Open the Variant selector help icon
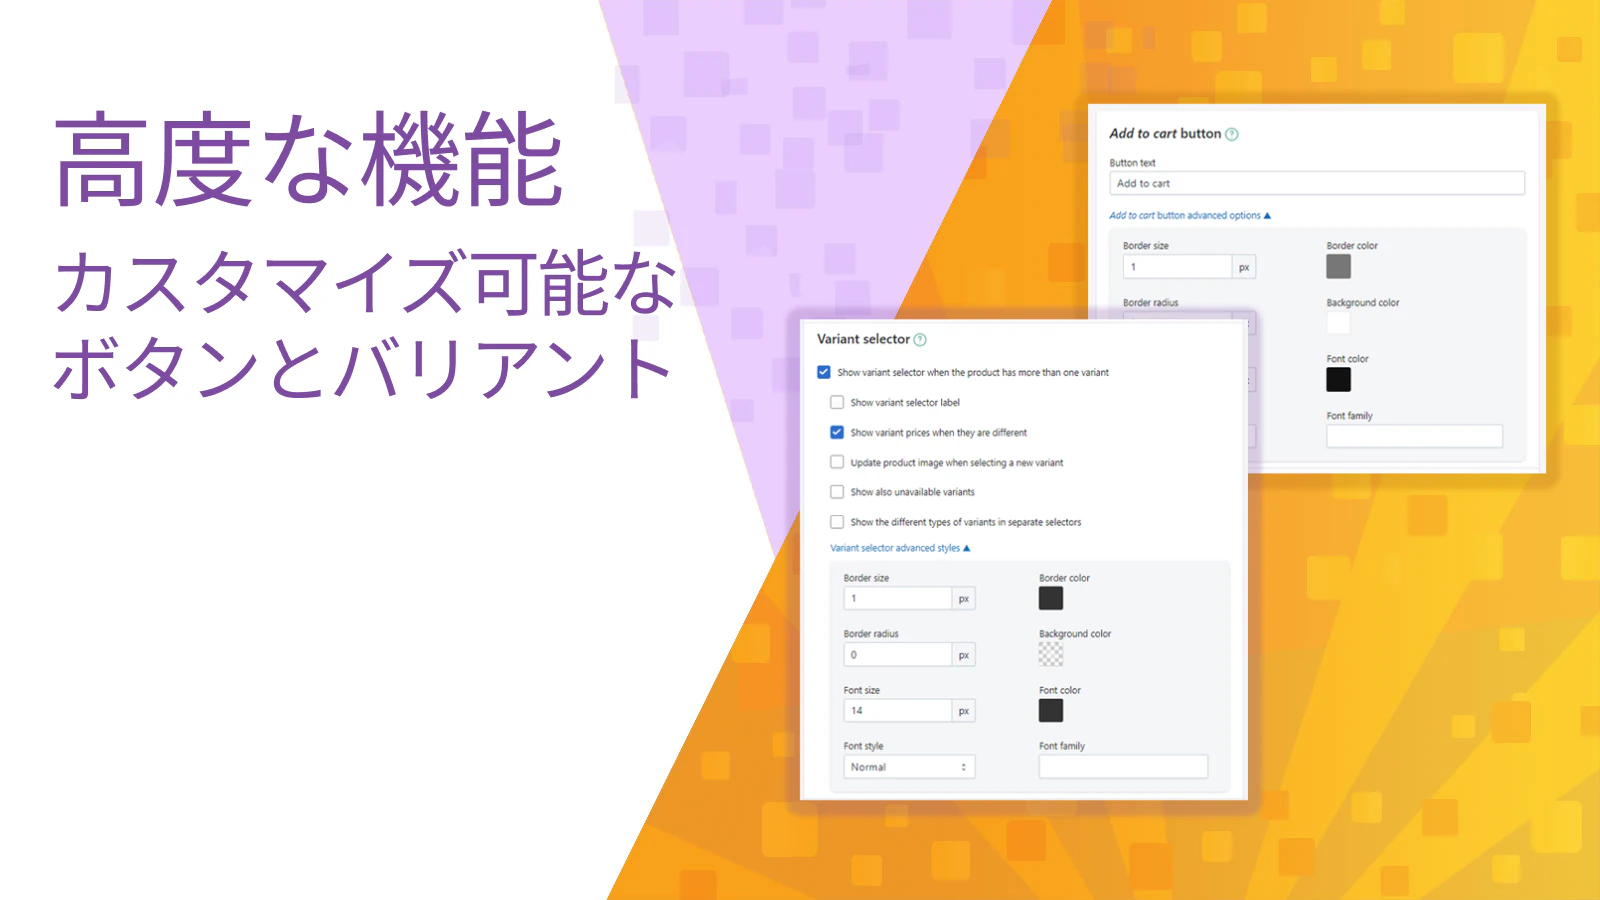Viewport: 1600px width, 900px height. pos(920,340)
